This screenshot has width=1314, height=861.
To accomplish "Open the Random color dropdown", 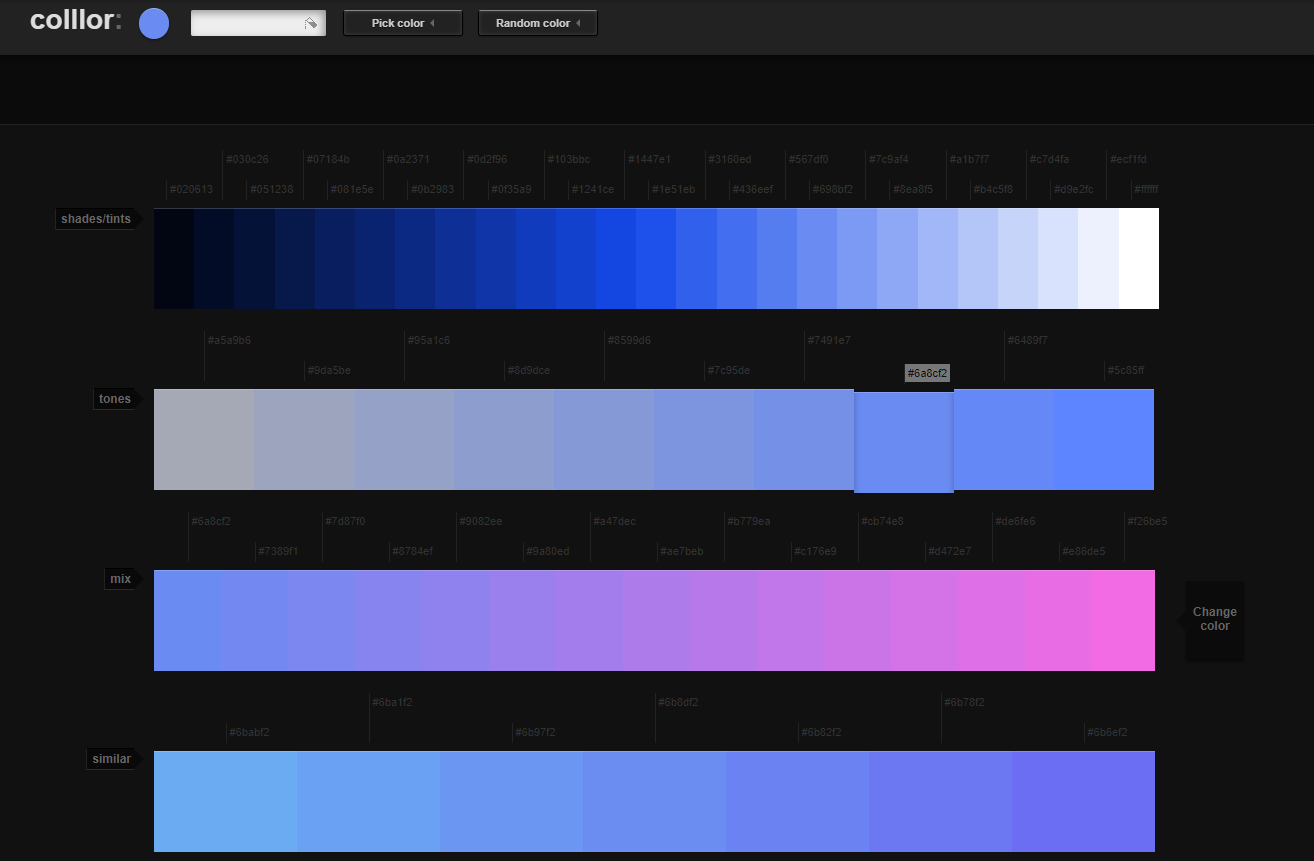I will [x=537, y=23].
